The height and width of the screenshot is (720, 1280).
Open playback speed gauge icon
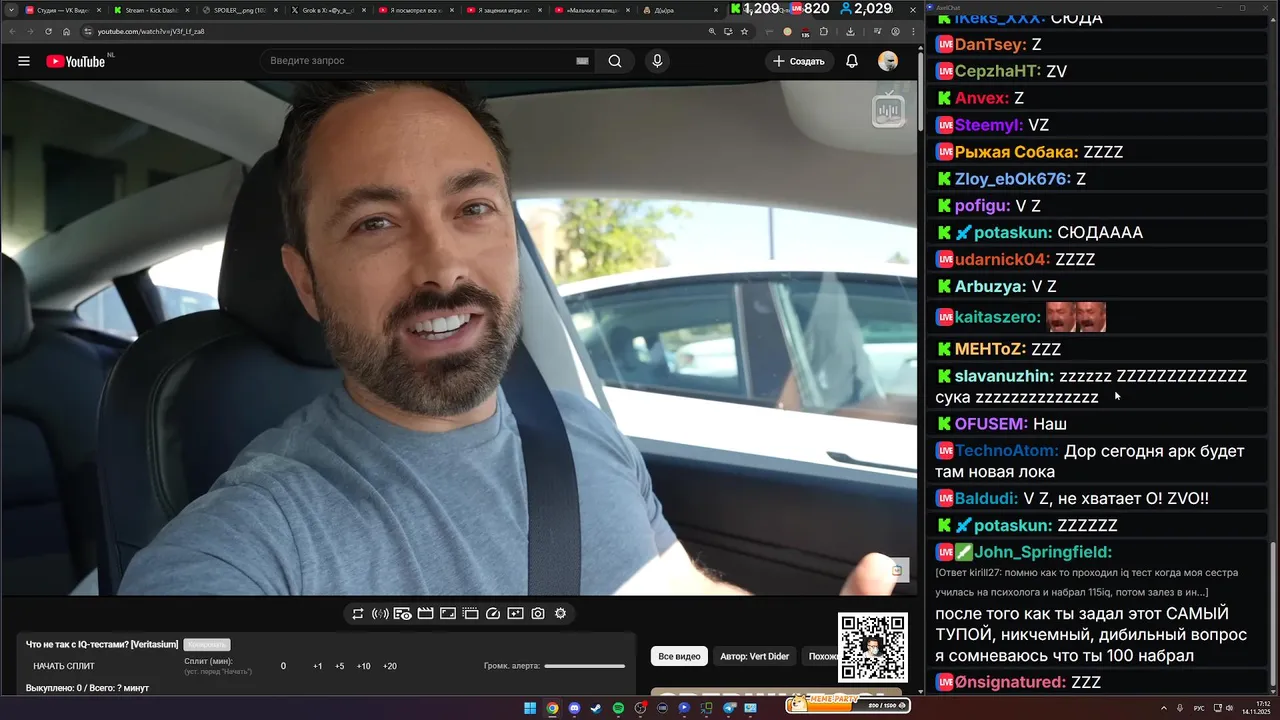click(x=493, y=613)
